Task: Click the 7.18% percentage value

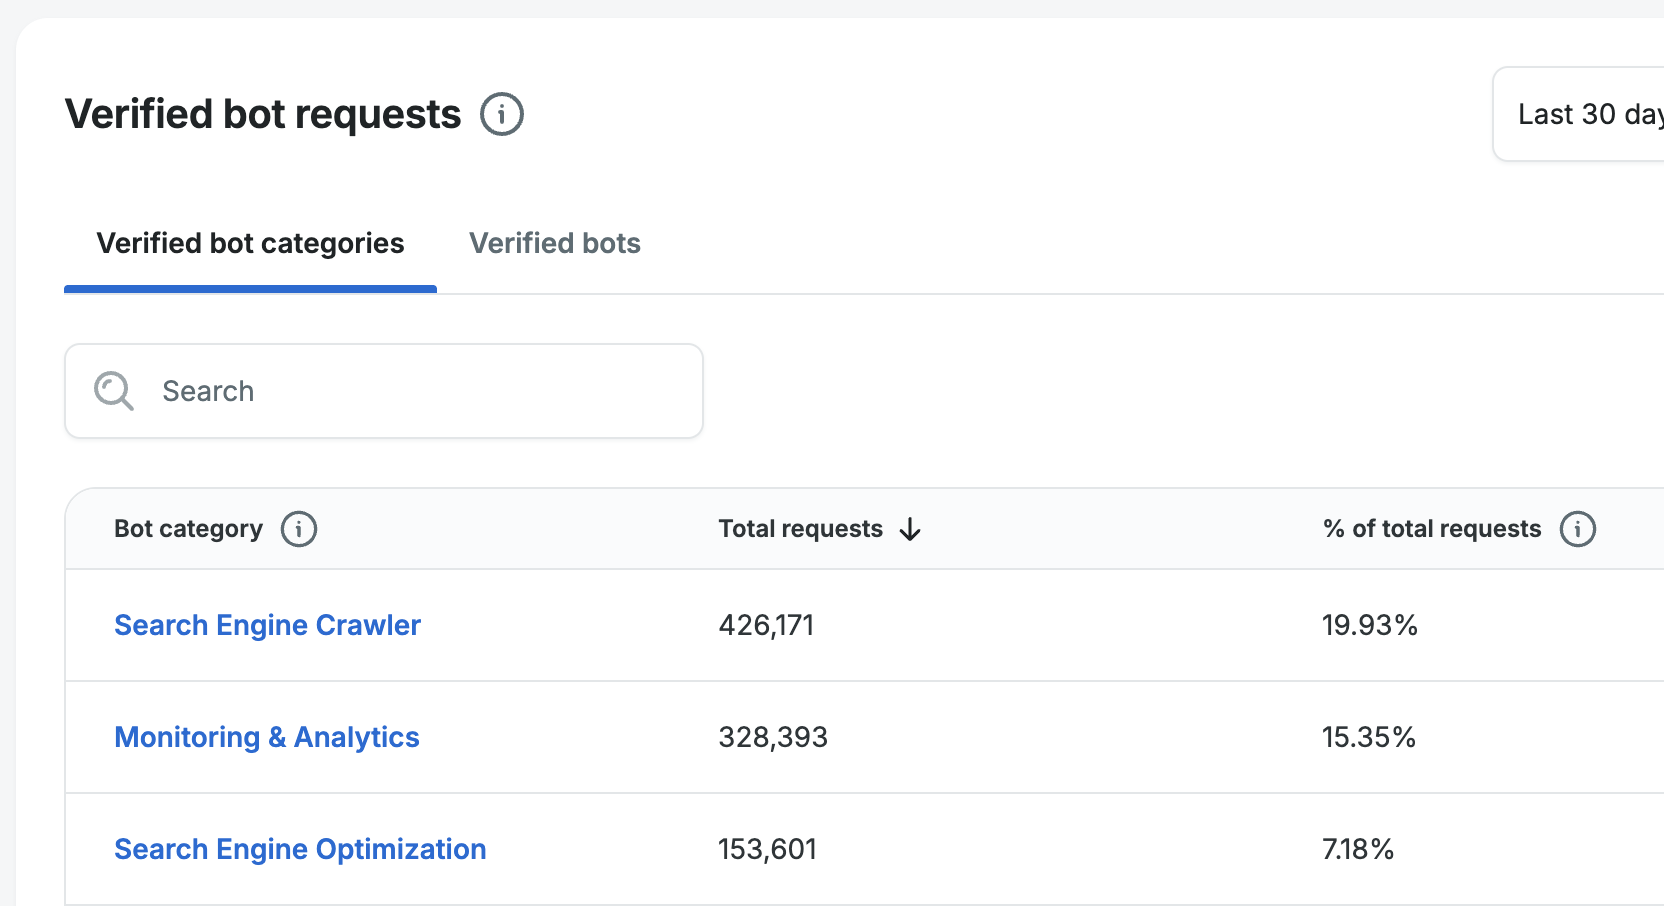Action: point(1357,849)
